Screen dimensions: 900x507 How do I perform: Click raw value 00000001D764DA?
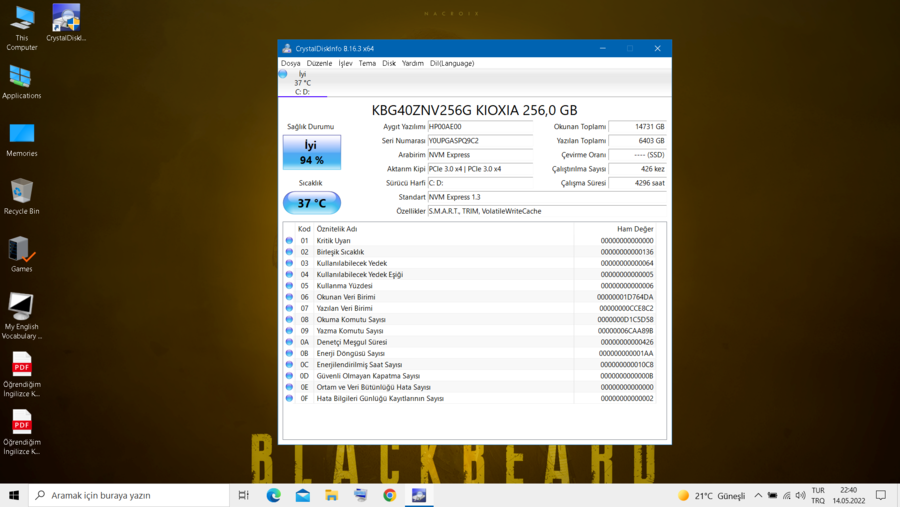(x=625, y=297)
